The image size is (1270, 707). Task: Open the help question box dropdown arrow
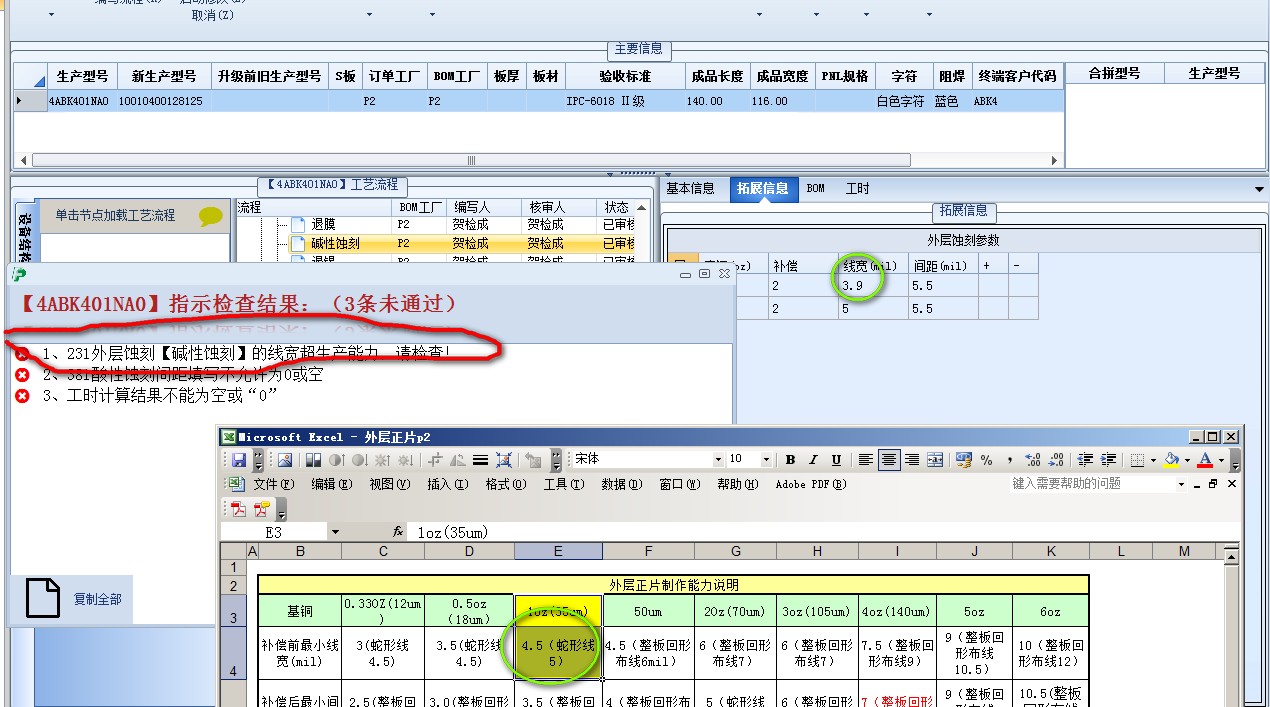[x=1181, y=484]
